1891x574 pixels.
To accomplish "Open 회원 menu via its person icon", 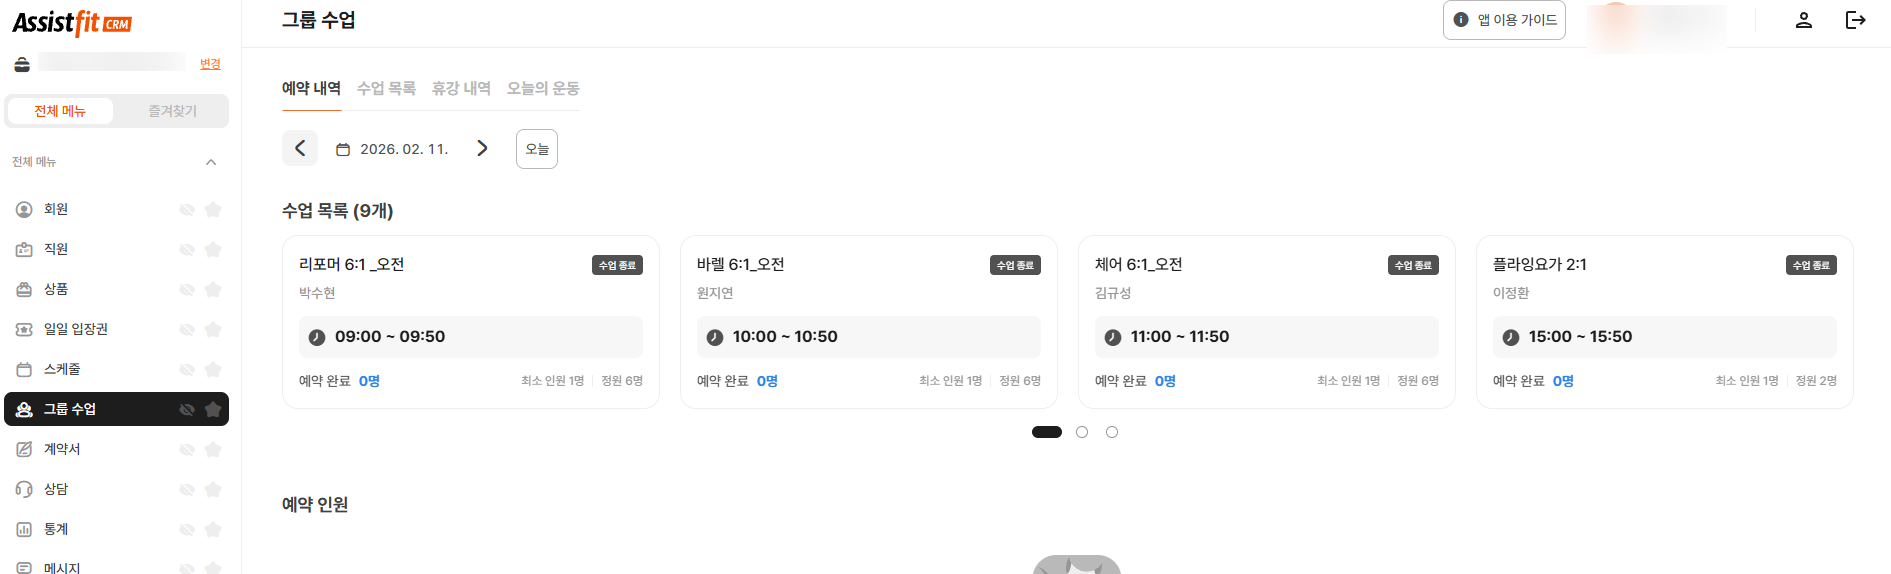I will tap(24, 209).
